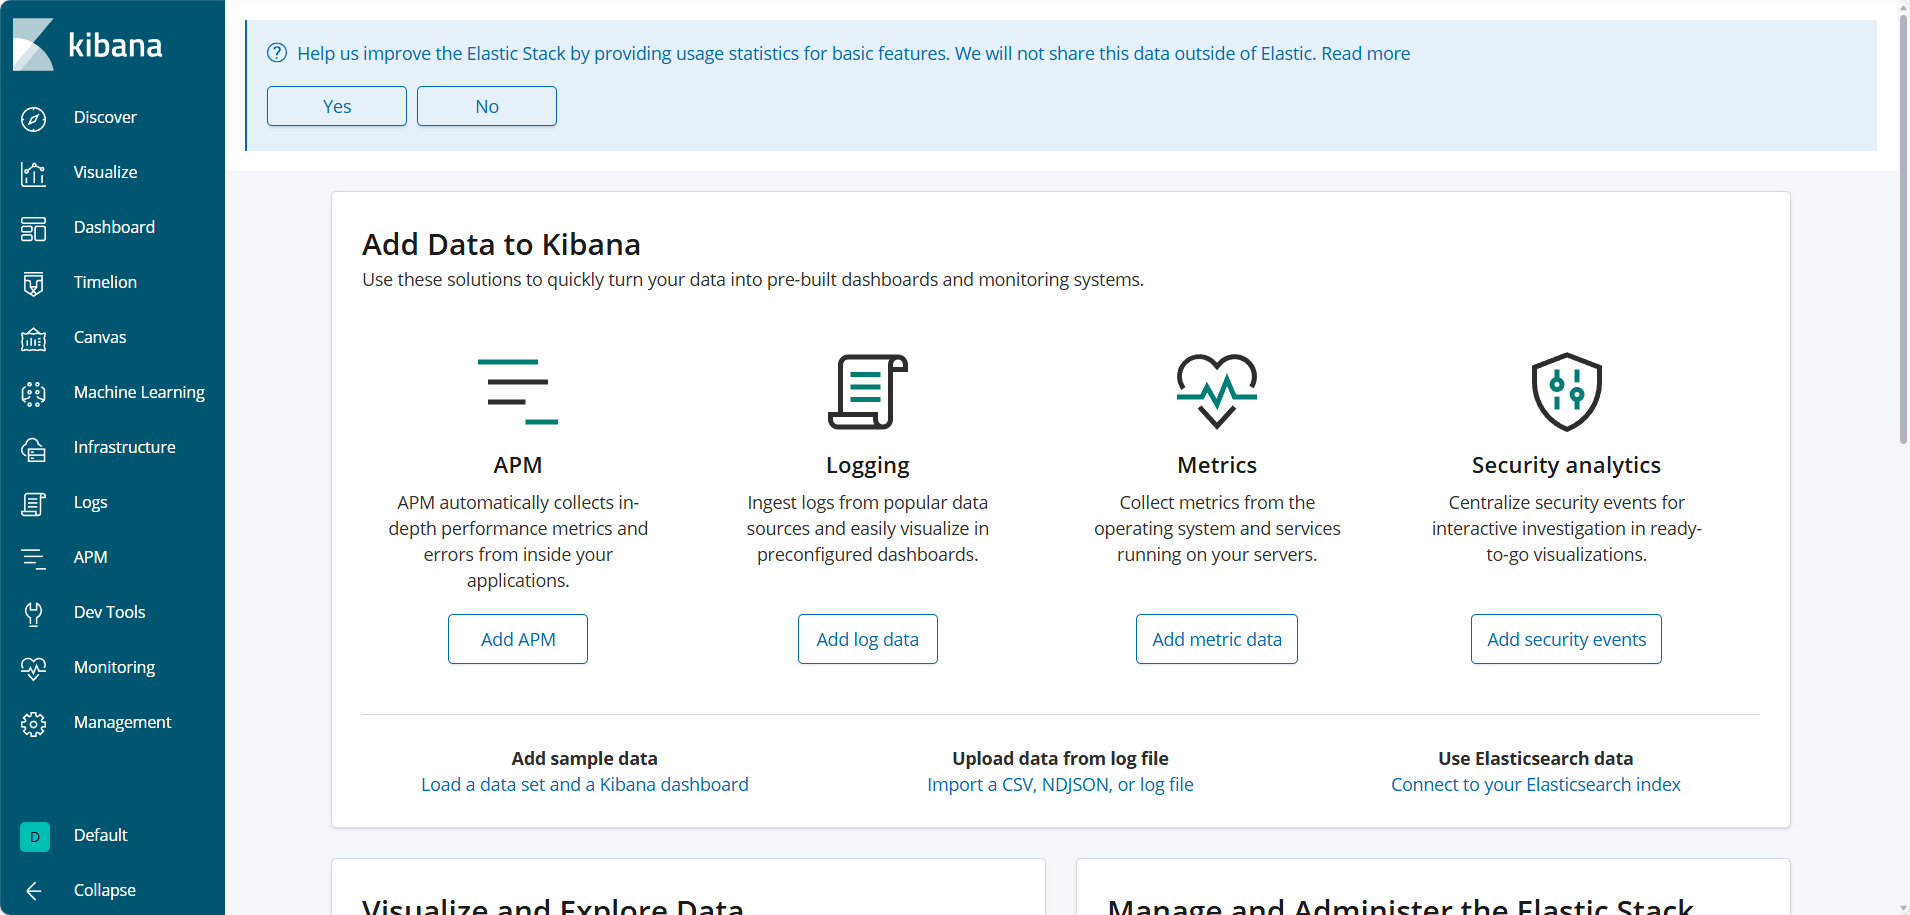
Task: Click the scrollbar up arrow
Action: click(x=1903, y=7)
